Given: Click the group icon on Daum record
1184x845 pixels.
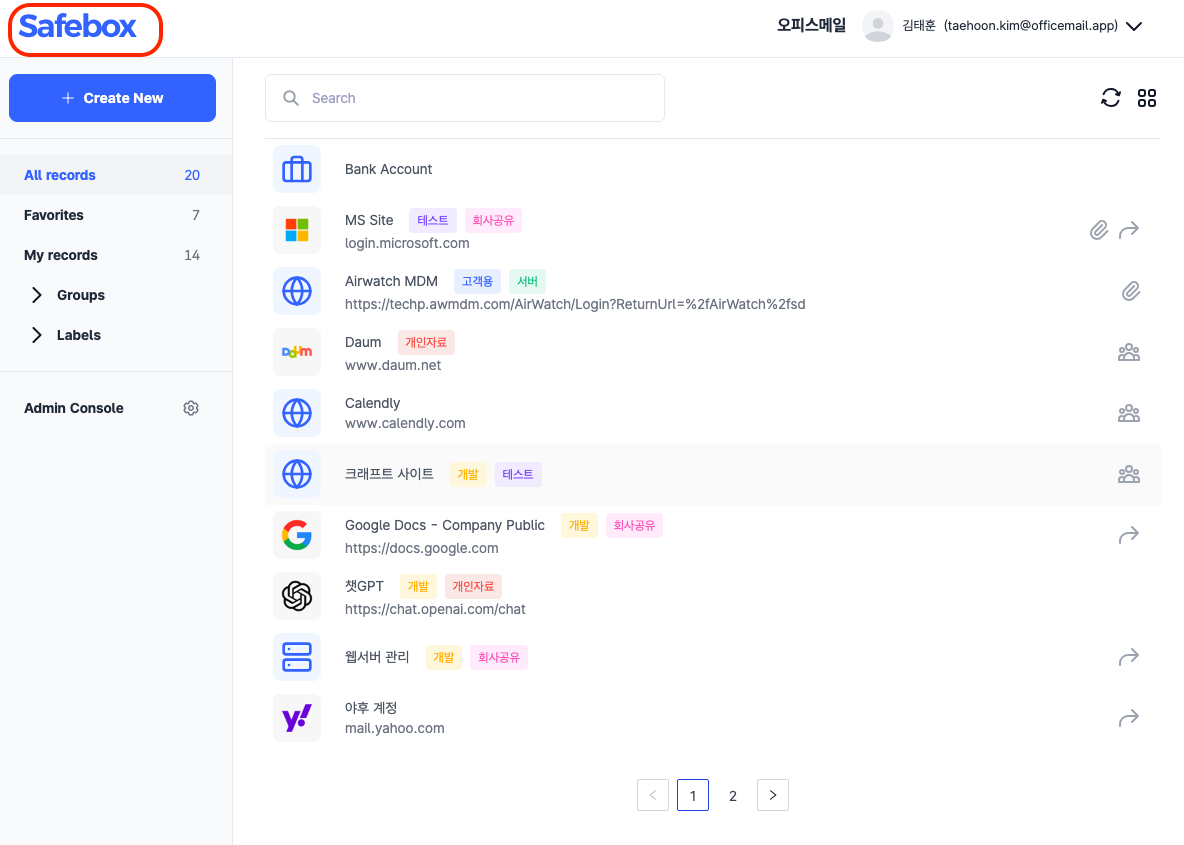Looking at the screenshot, I should point(1129,353).
